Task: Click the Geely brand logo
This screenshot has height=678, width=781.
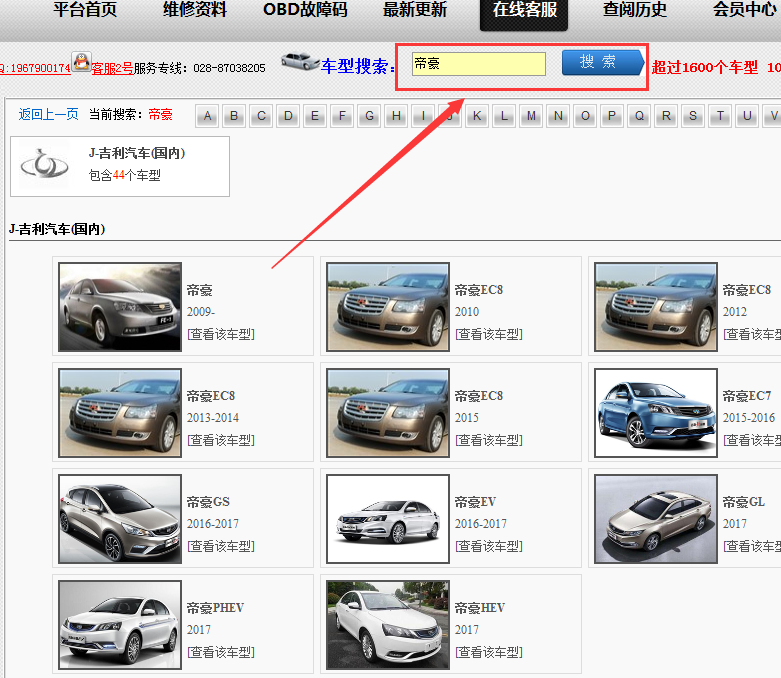Action: click(x=44, y=166)
